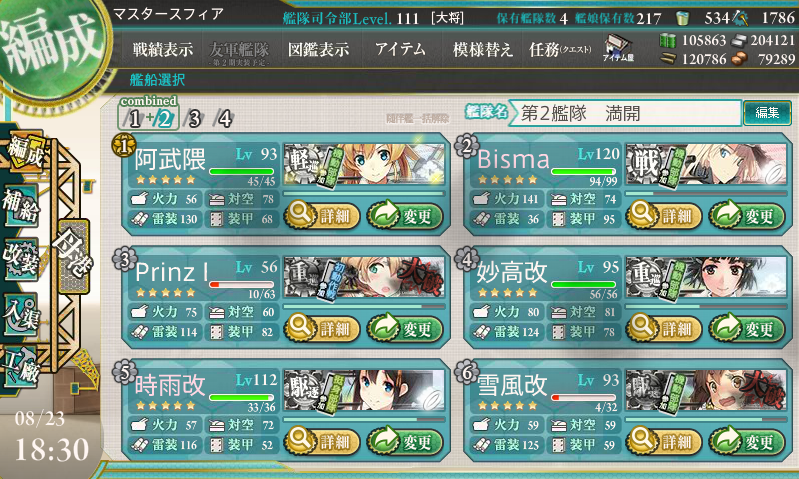Return to 母港 home port icon
Screen dimensions: 799x479
(x=74, y=257)
